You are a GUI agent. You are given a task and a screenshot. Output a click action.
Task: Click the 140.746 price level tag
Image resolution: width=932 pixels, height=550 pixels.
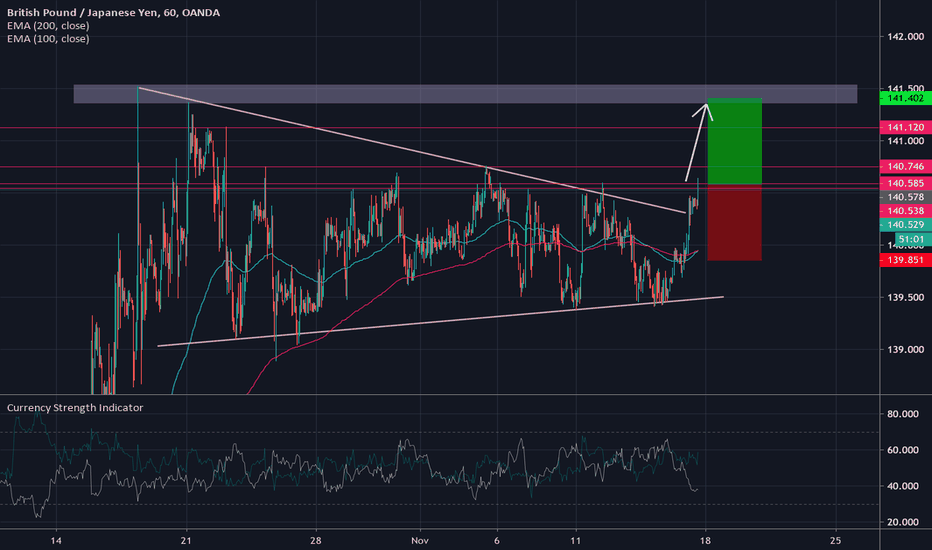tap(903, 166)
